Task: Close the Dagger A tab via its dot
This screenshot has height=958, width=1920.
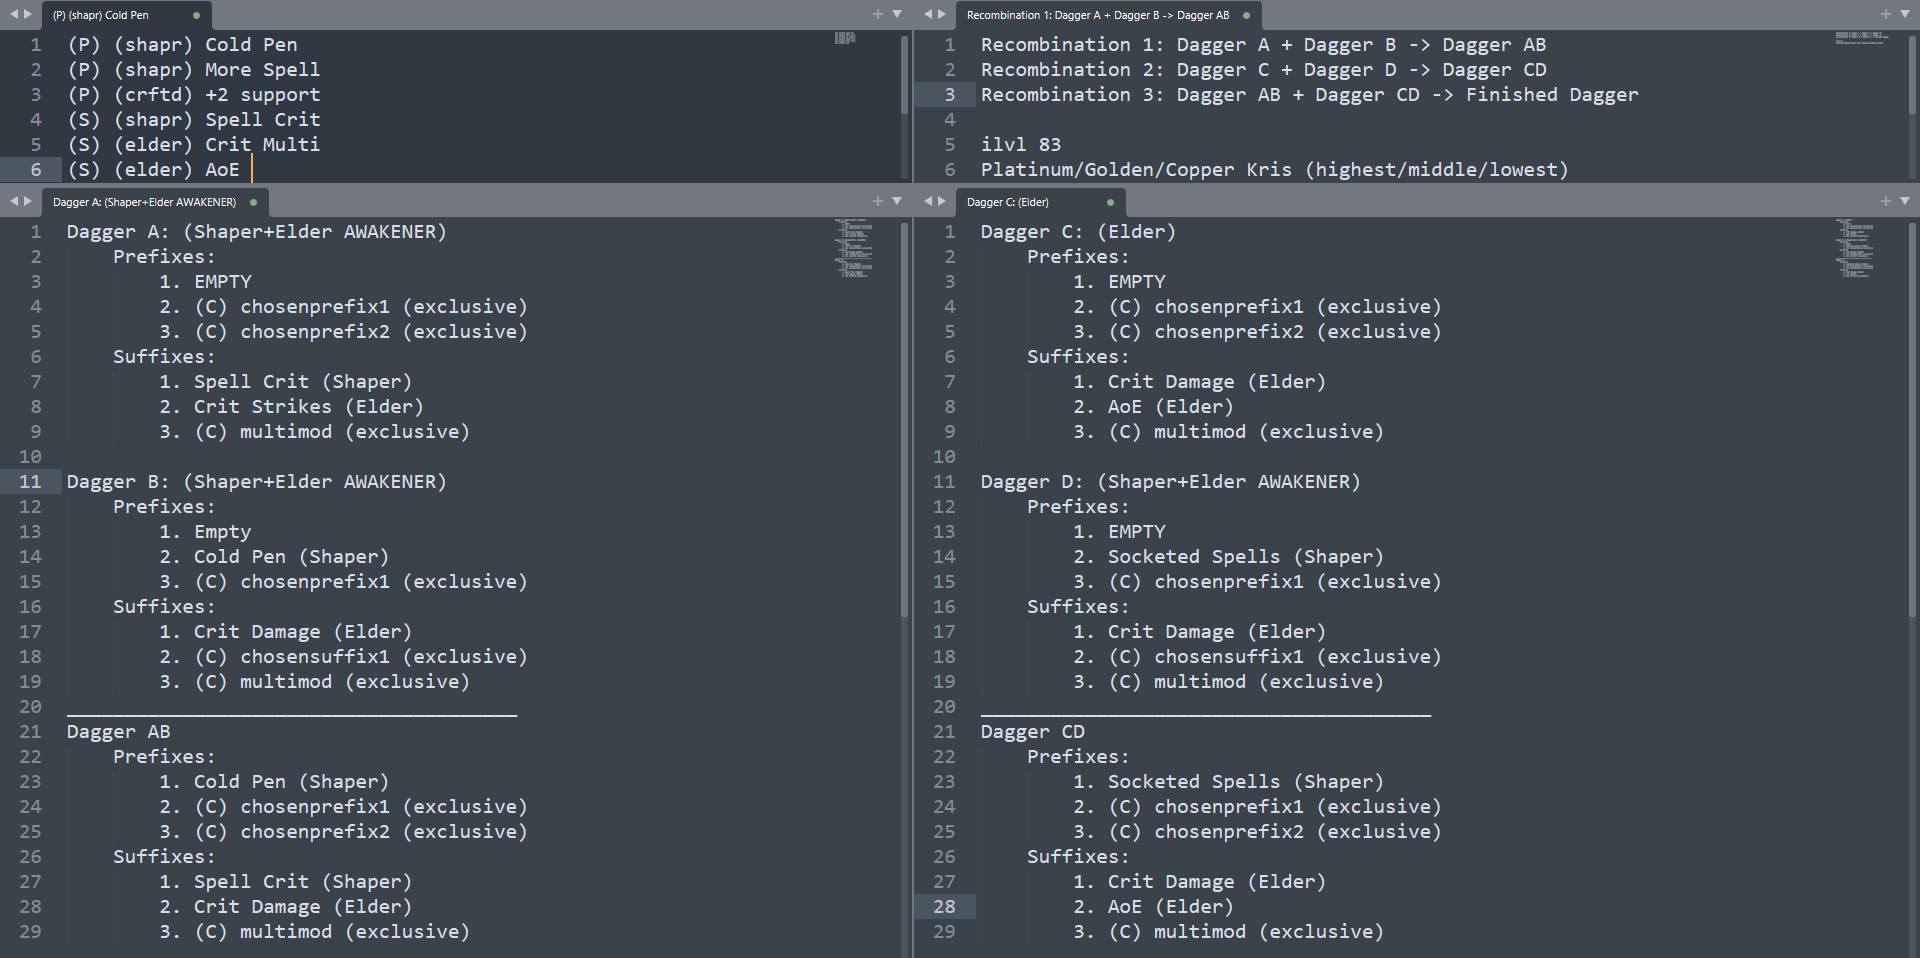Action: 253,202
